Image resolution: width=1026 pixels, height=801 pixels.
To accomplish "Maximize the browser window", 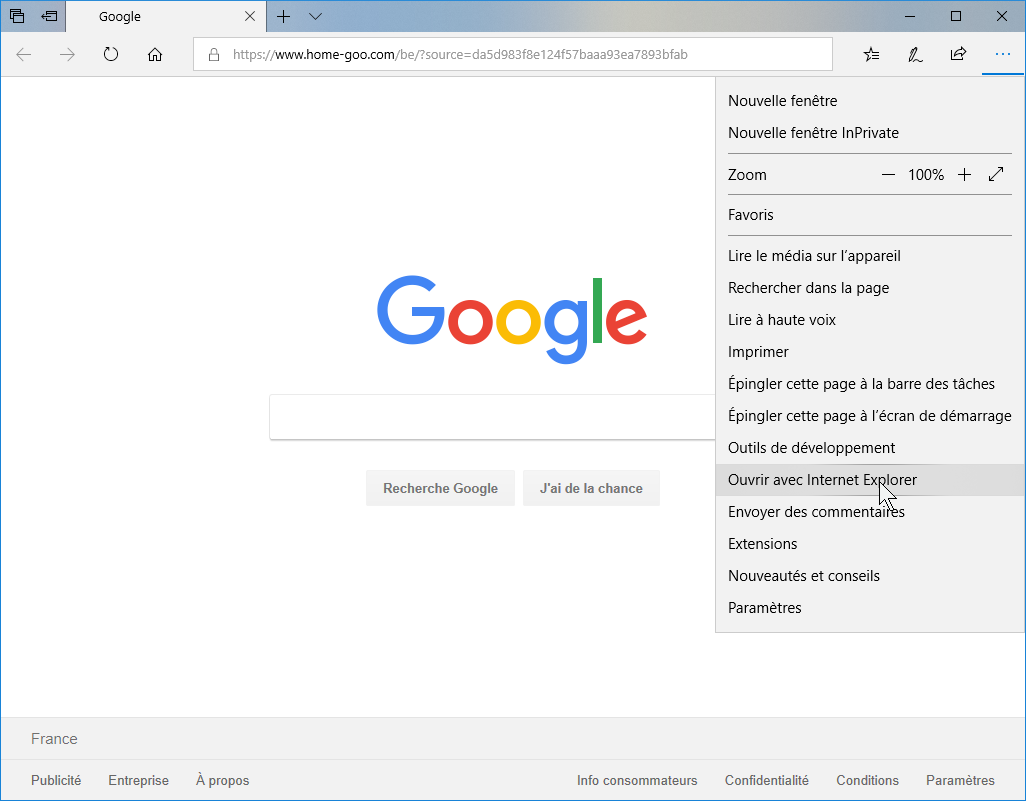I will [956, 16].
